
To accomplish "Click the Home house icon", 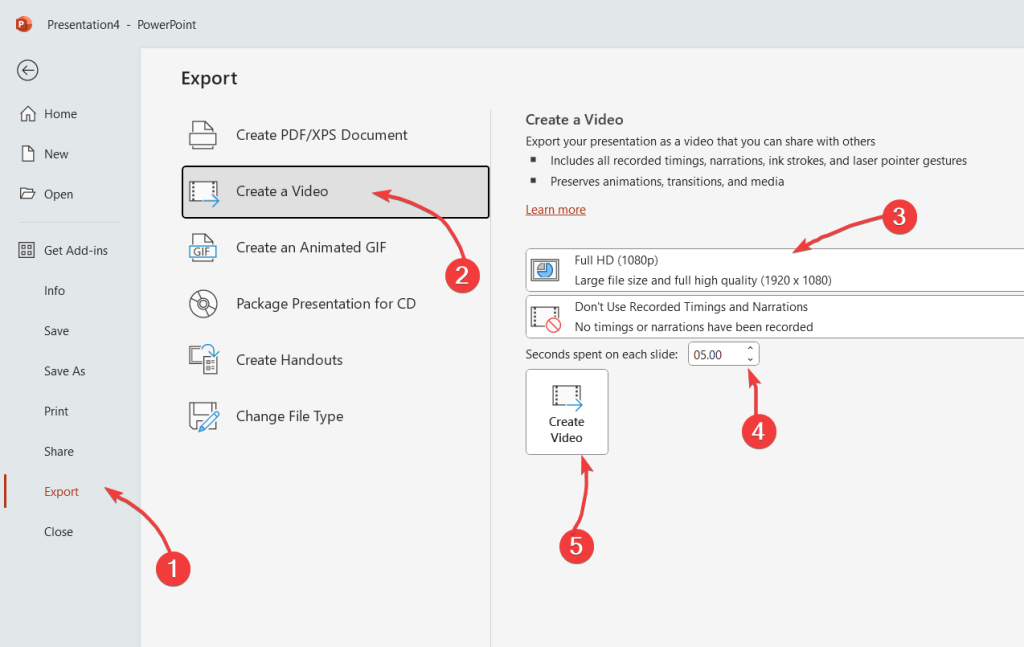I will point(27,114).
